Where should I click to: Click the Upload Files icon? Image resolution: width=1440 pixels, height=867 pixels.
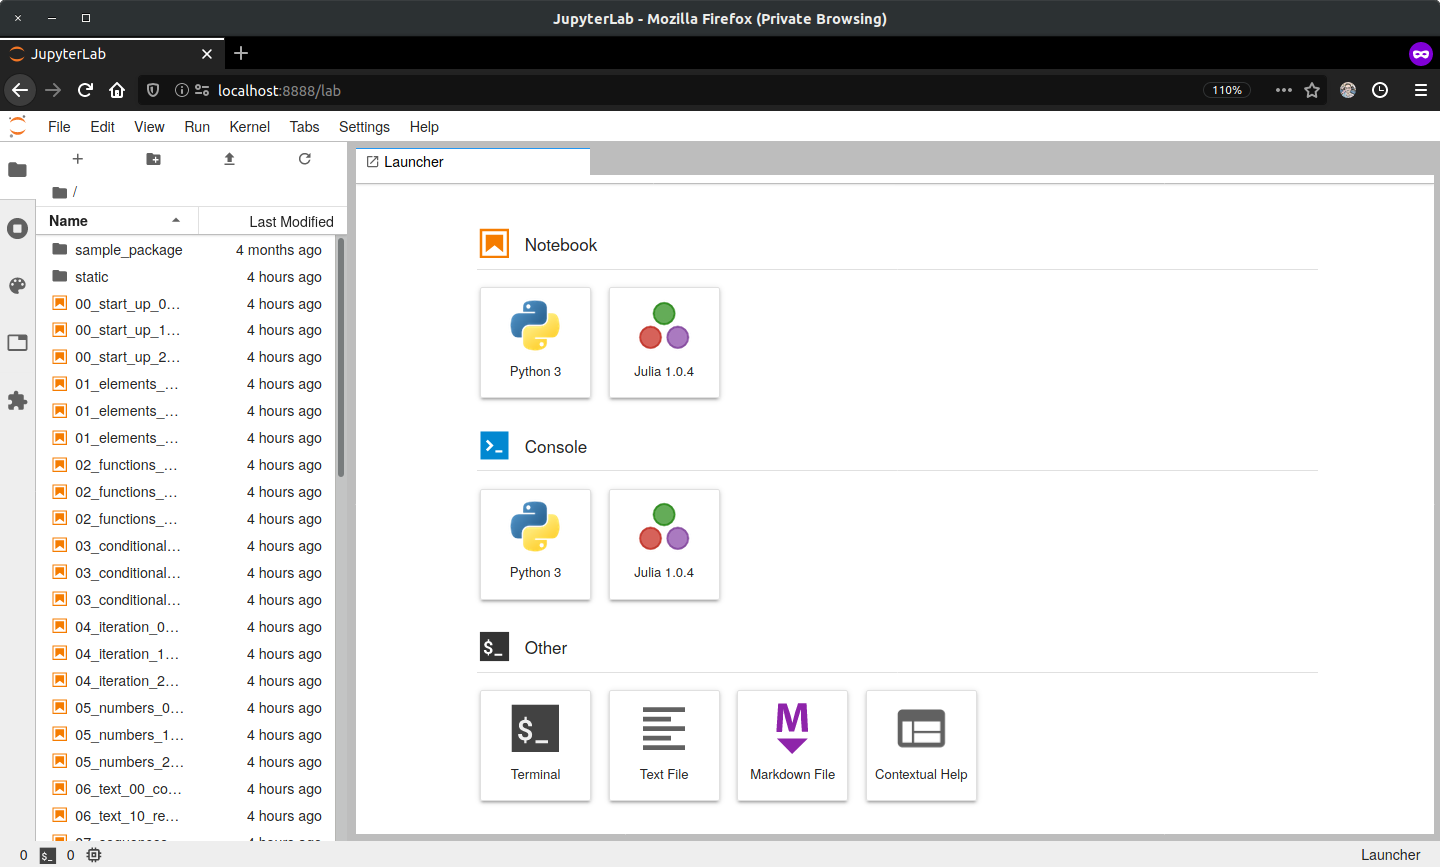tap(229, 159)
